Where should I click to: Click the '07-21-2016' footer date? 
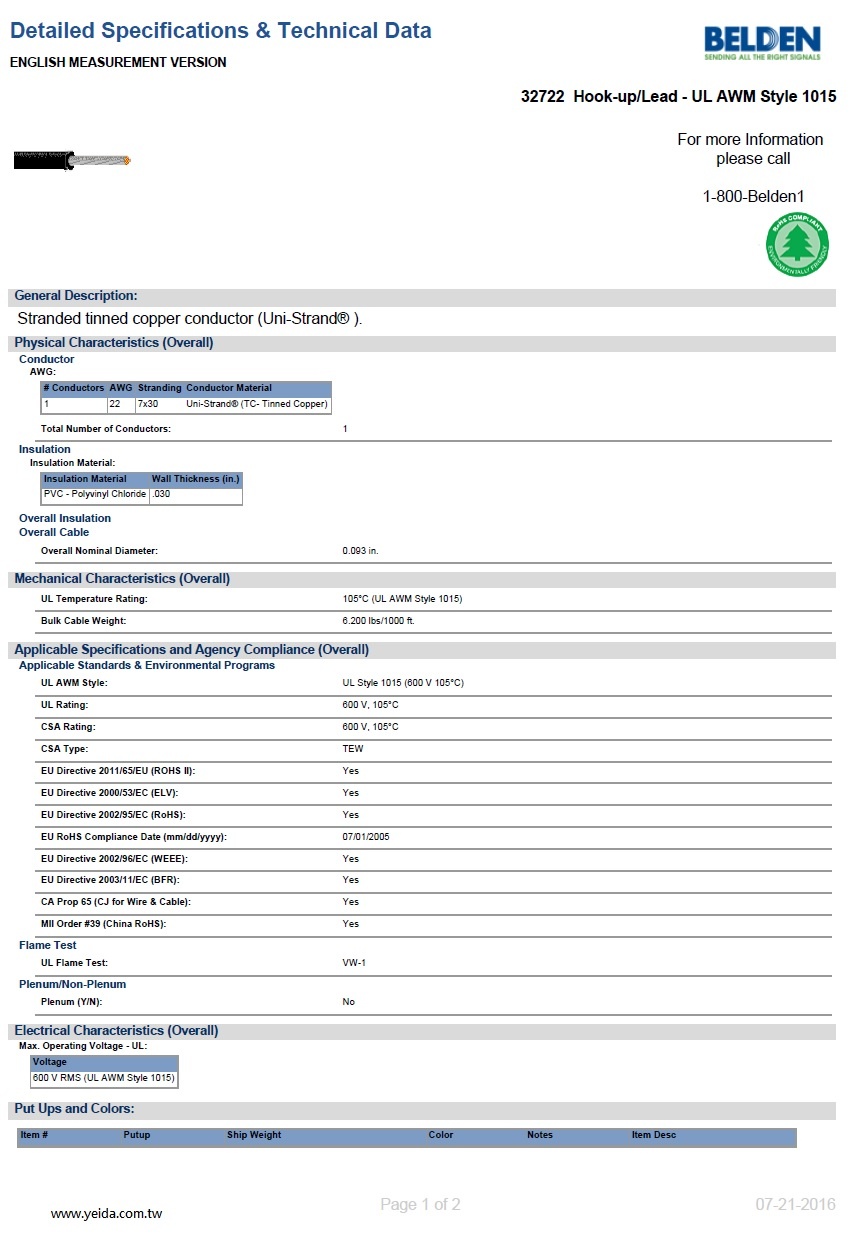click(x=795, y=1205)
